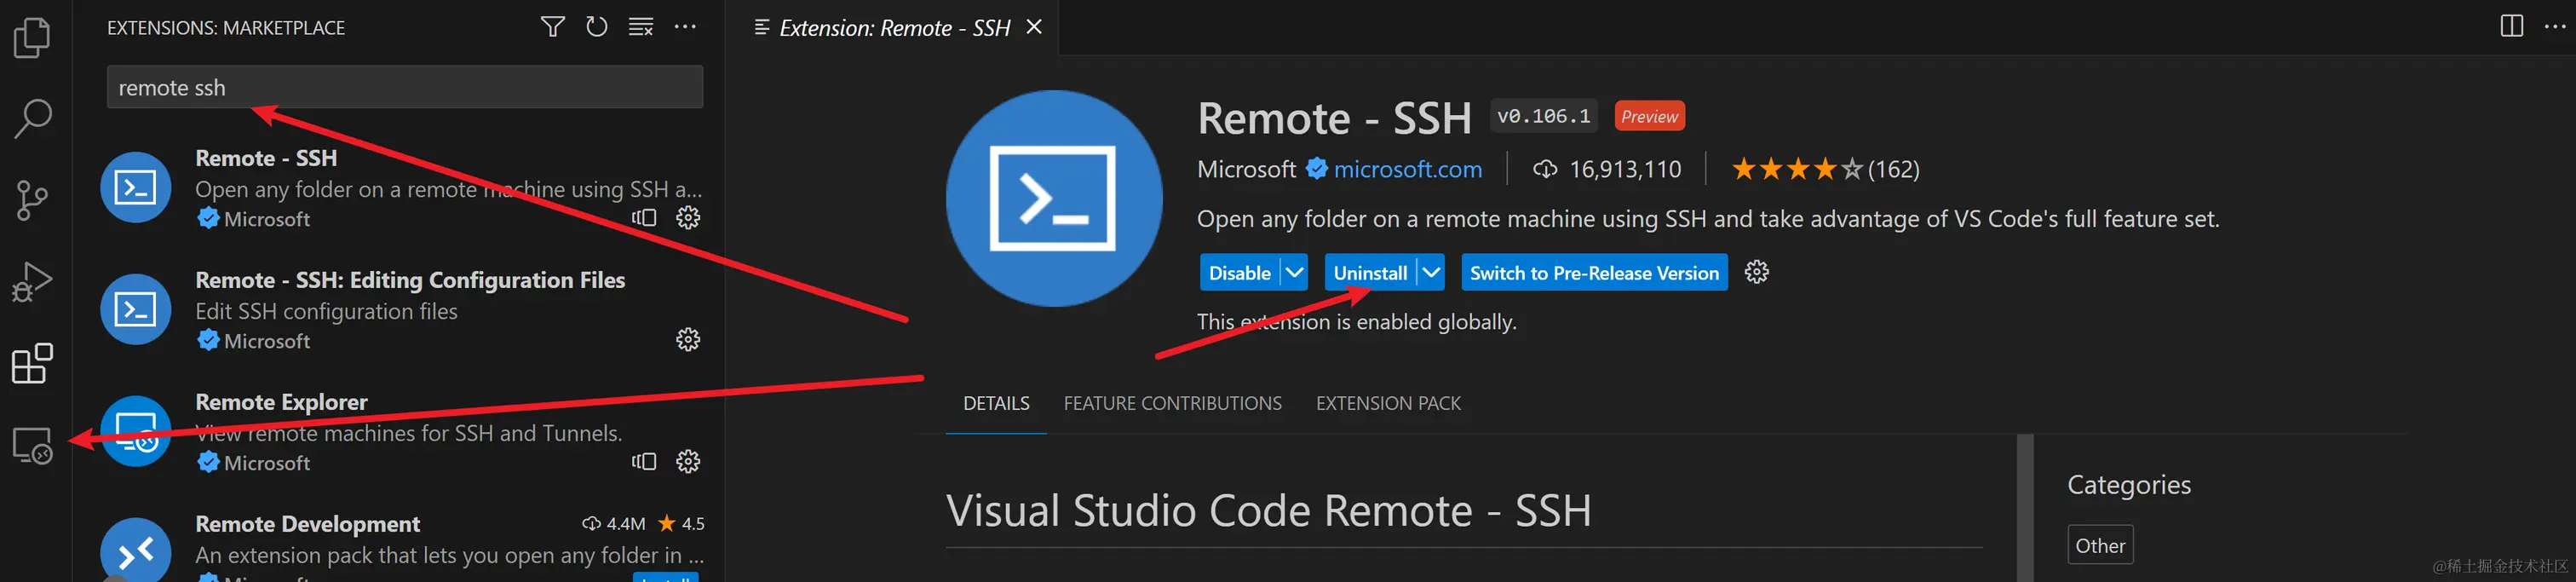Switch to the FEATURE CONTRIBUTIONS tab

tap(1172, 403)
